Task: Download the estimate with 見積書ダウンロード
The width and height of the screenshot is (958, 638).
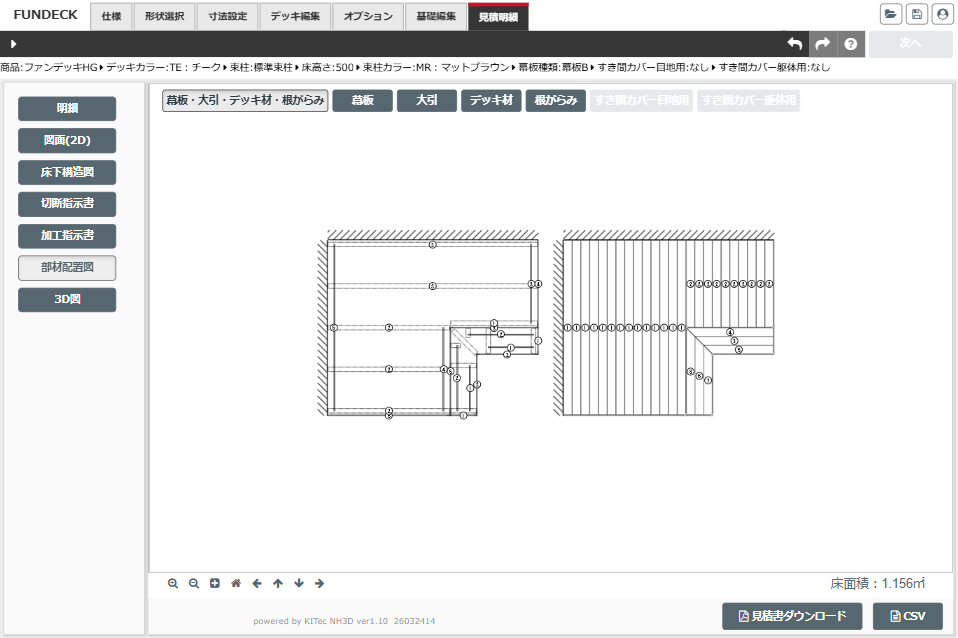Action: [x=792, y=616]
